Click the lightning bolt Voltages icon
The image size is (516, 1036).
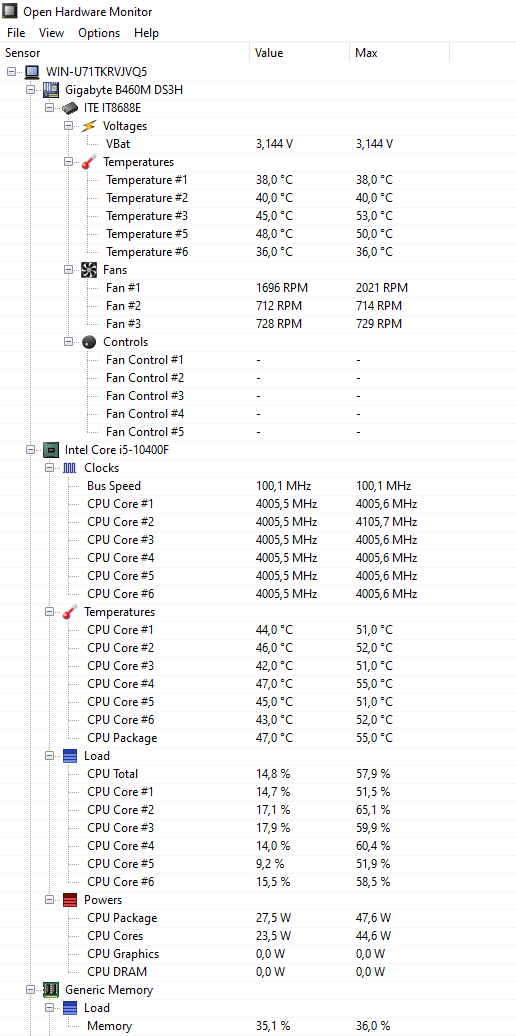click(89, 126)
